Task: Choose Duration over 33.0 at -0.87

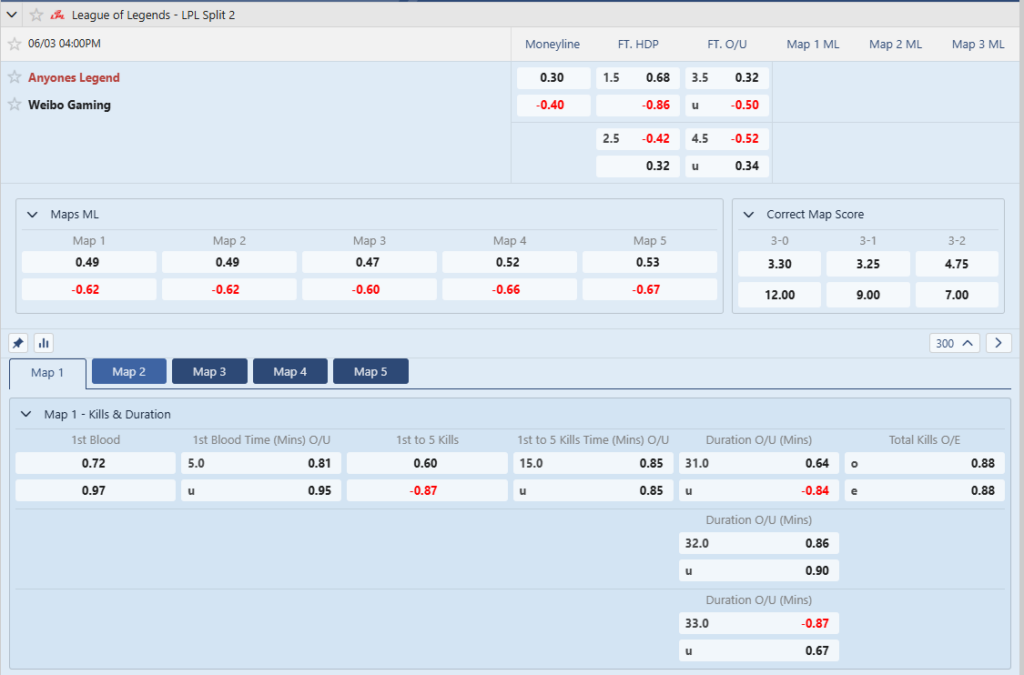Action: [759, 623]
